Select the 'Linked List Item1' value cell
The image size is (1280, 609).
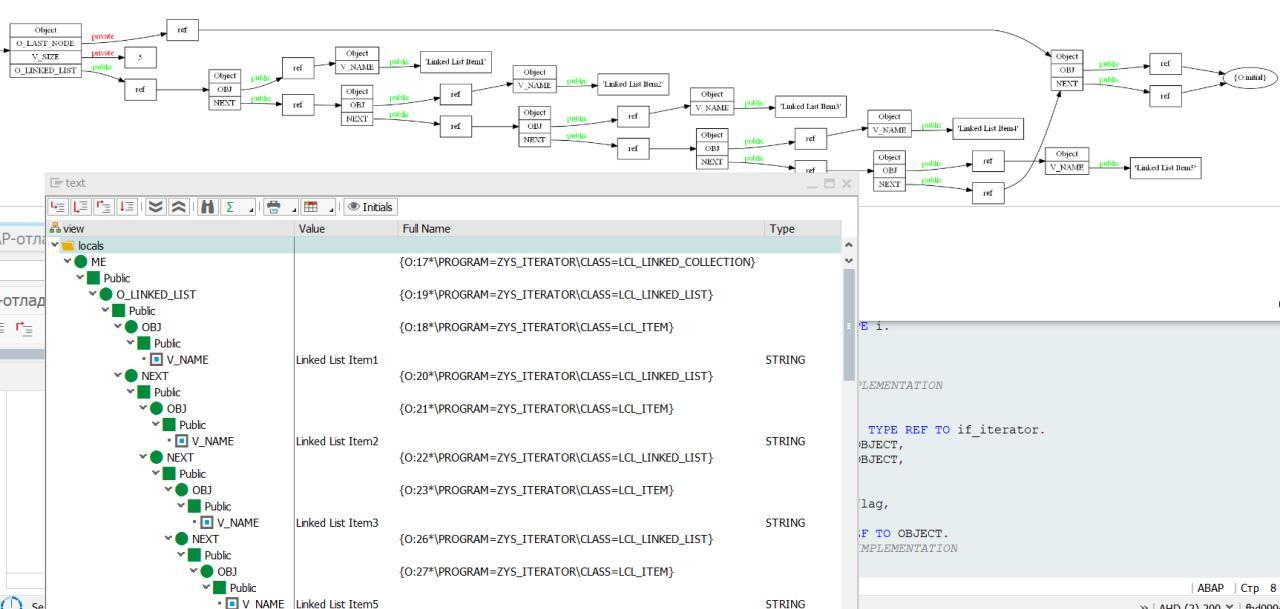(x=337, y=359)
